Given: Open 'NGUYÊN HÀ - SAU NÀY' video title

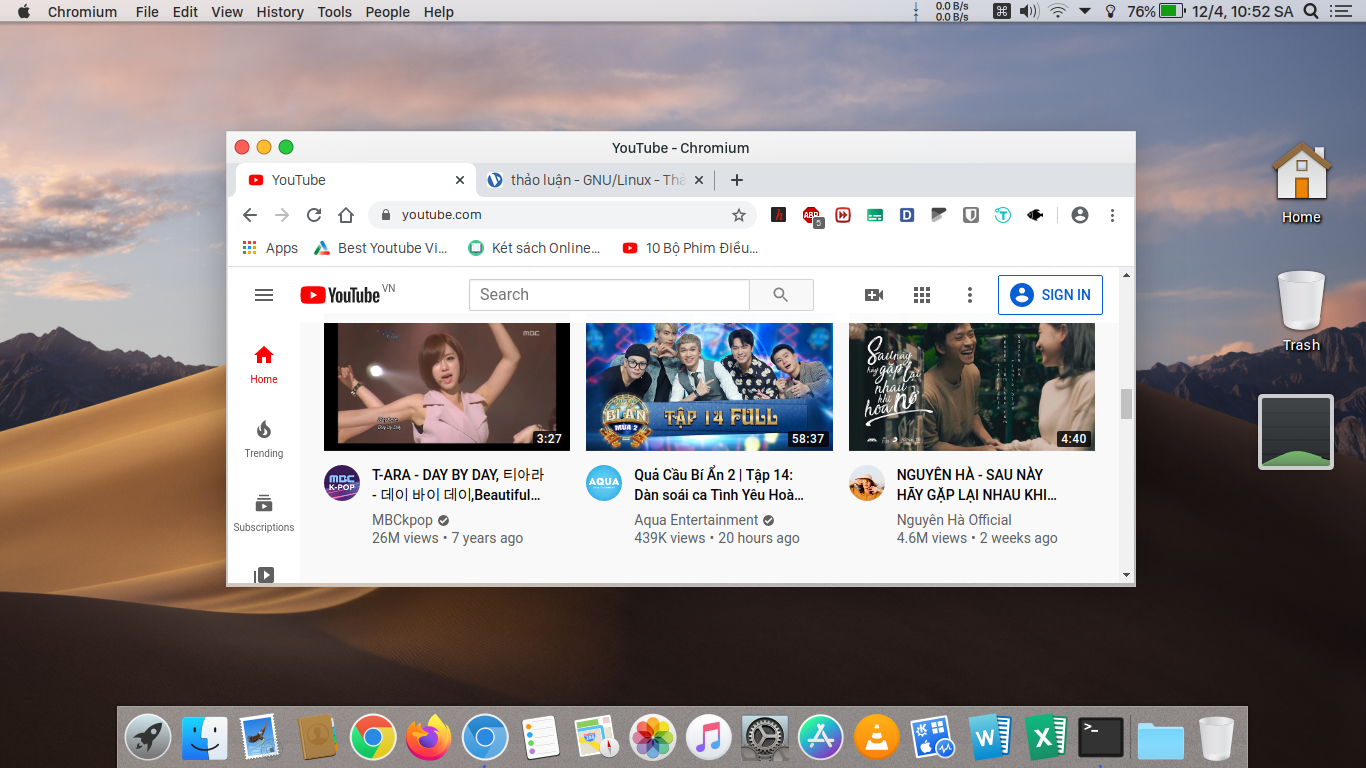Looking at the screenshot, I should click(x=977, y=485).
